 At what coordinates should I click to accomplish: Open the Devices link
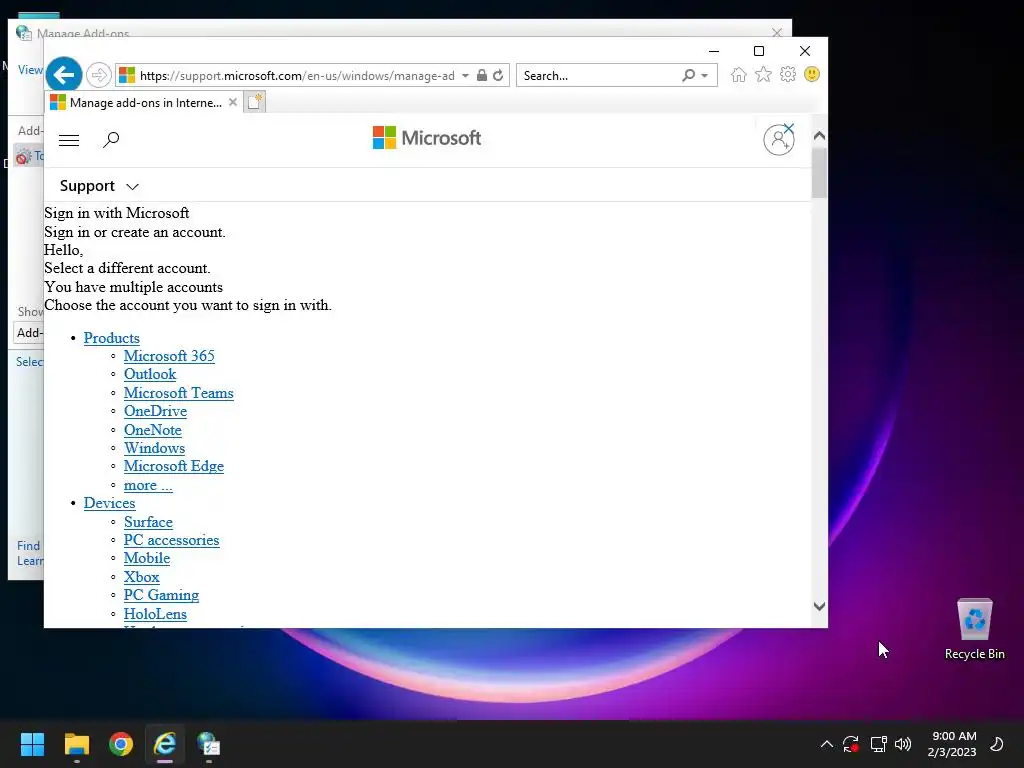point(110,503)
